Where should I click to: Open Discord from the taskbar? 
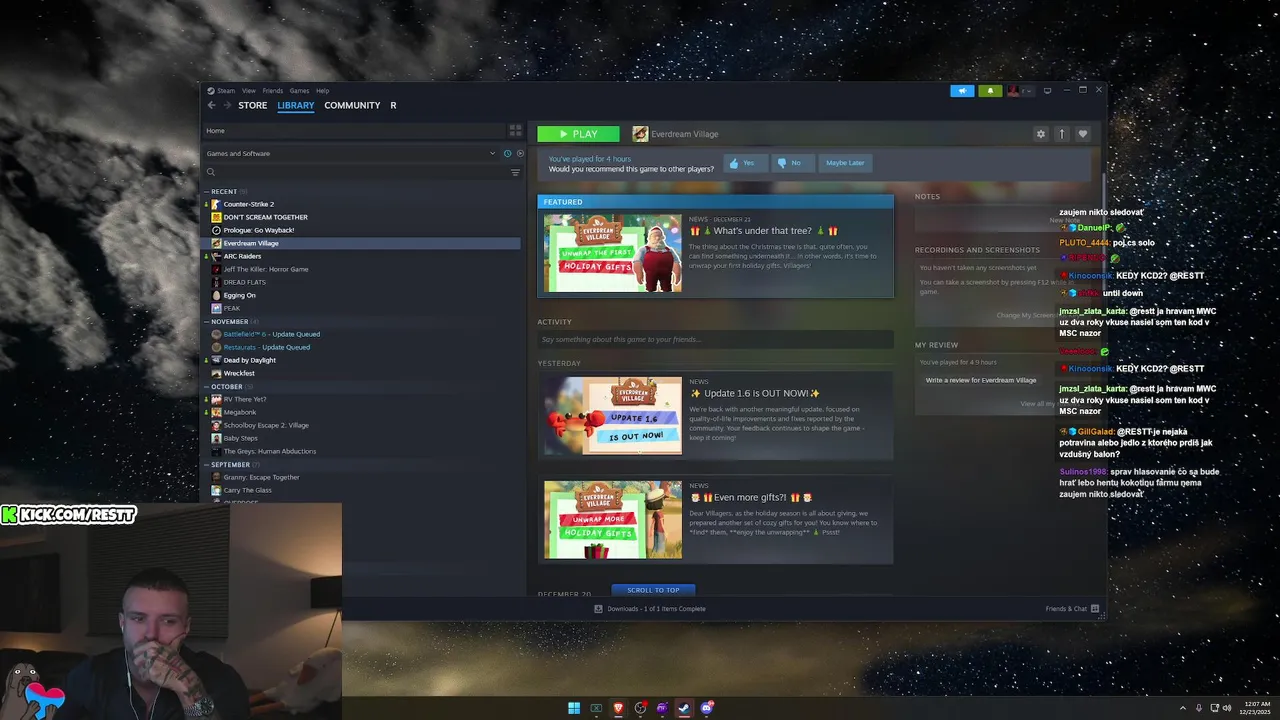[x=707, y=708]
